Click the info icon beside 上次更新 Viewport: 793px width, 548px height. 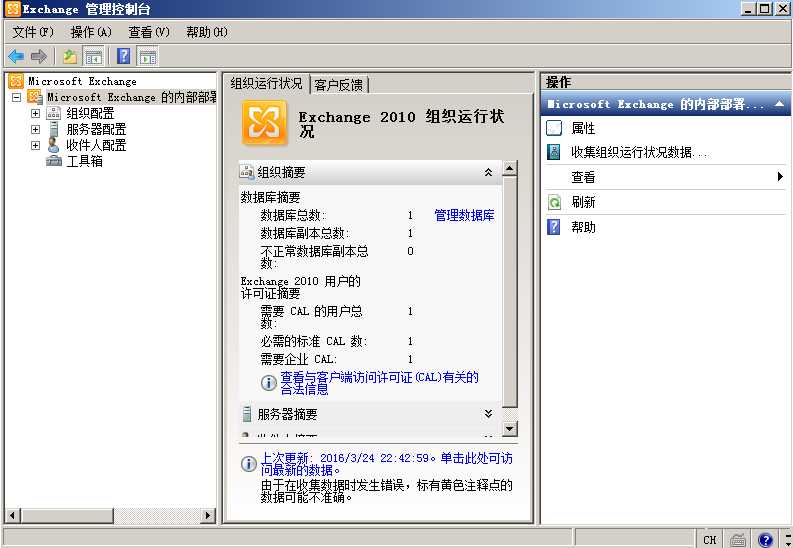pos(249,464)
